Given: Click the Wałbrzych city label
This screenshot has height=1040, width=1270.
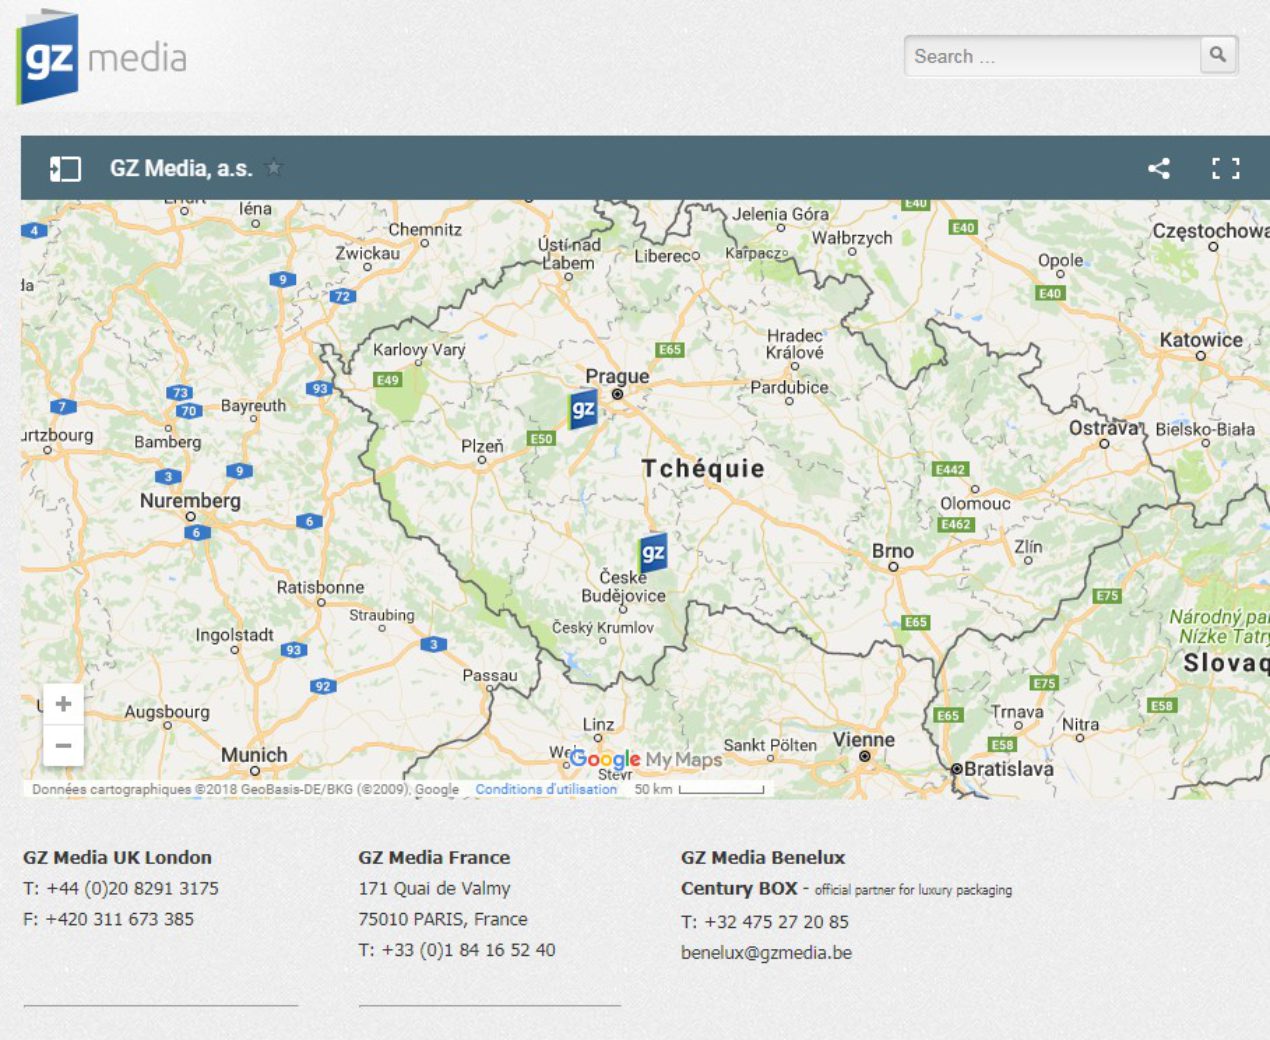Looking at the screenshot, I should coord(852,238).
